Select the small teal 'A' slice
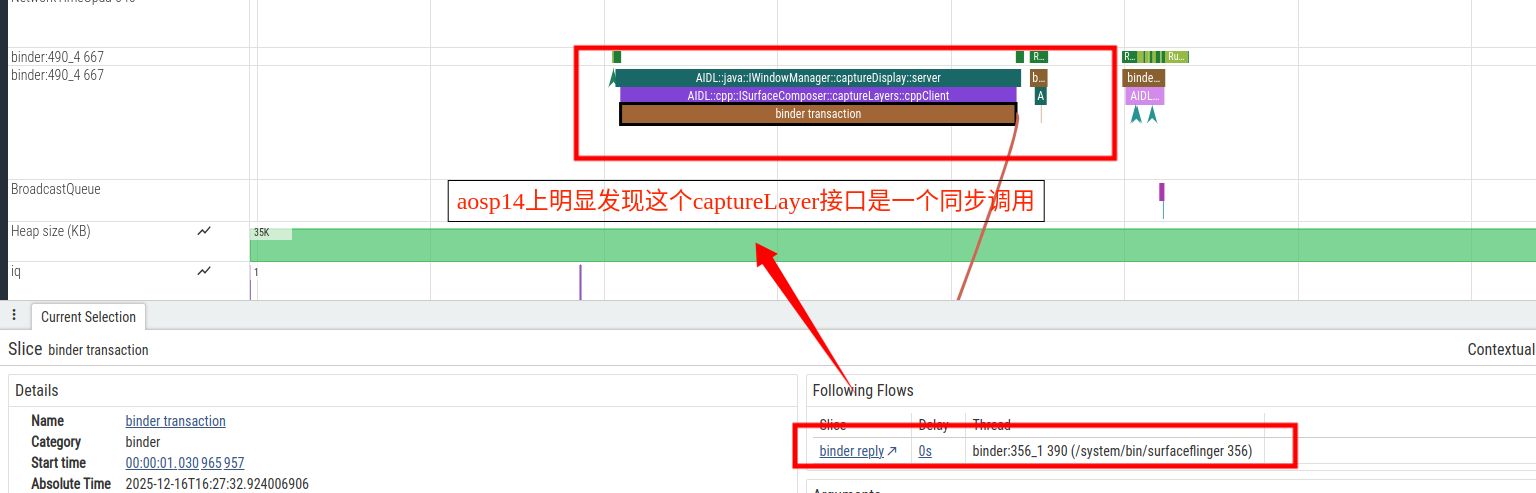The width and height of the screenshot is (1536, 493). coord(1040,96)
